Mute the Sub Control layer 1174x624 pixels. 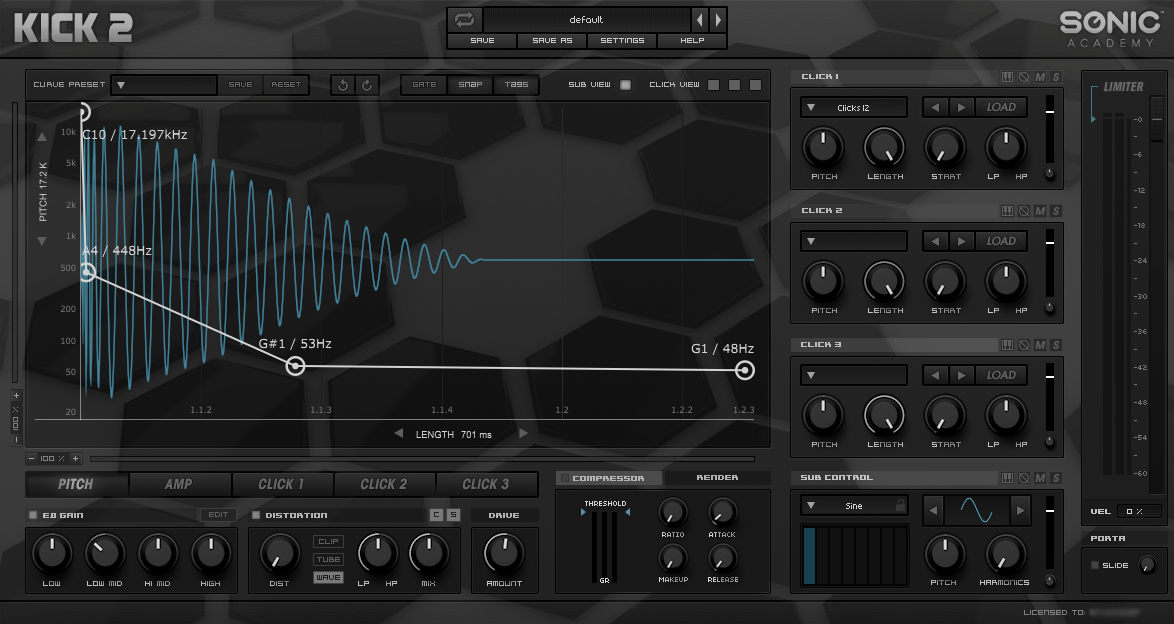click(x=1040, y=477)
